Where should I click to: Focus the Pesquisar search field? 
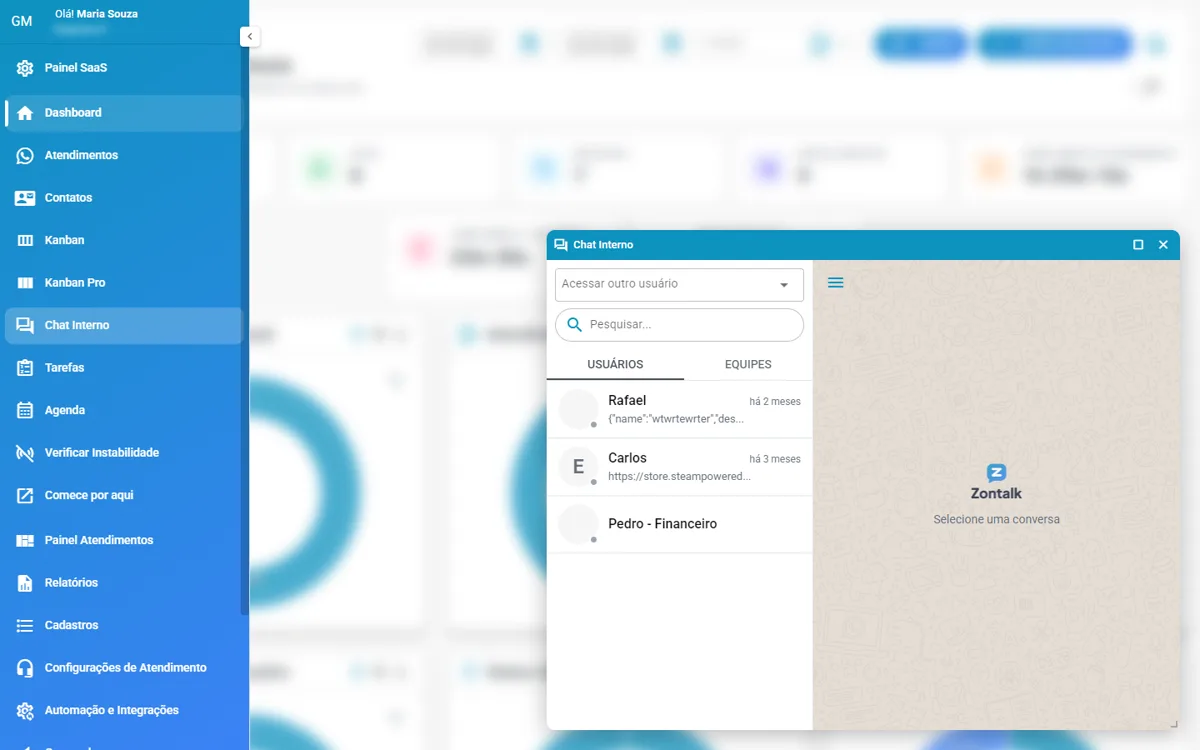point(679,325)
